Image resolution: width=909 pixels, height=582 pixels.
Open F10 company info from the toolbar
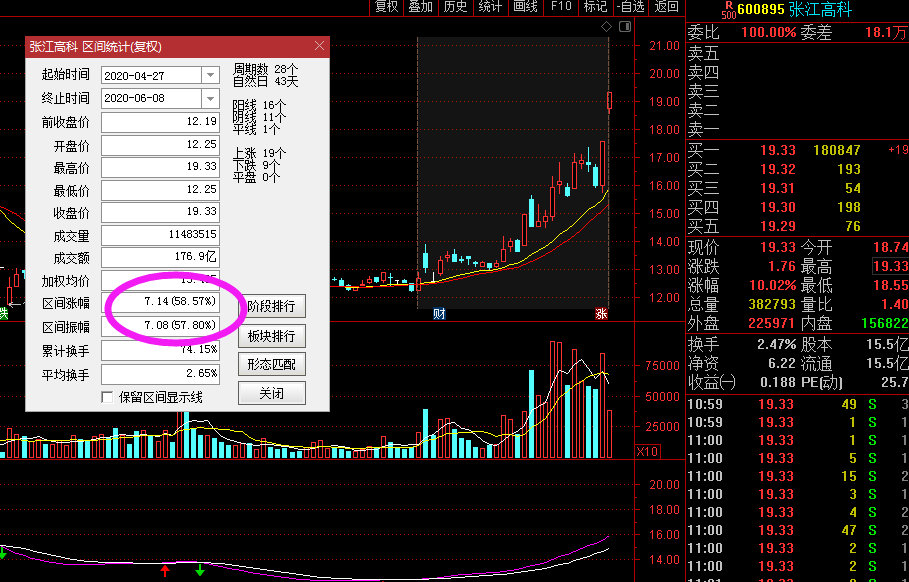(560, 7)
